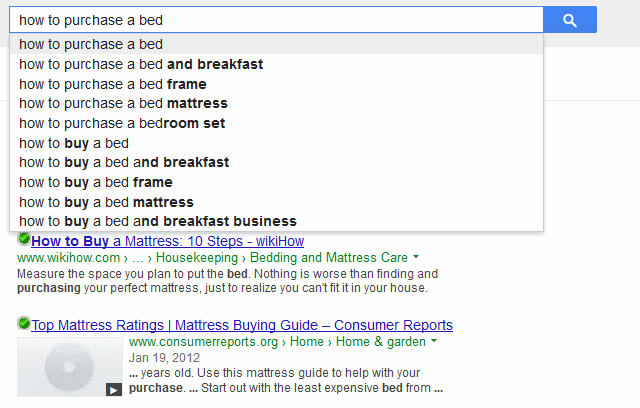Click the blue magnifier search button
The image size is (640, 408).
point(570,20)
